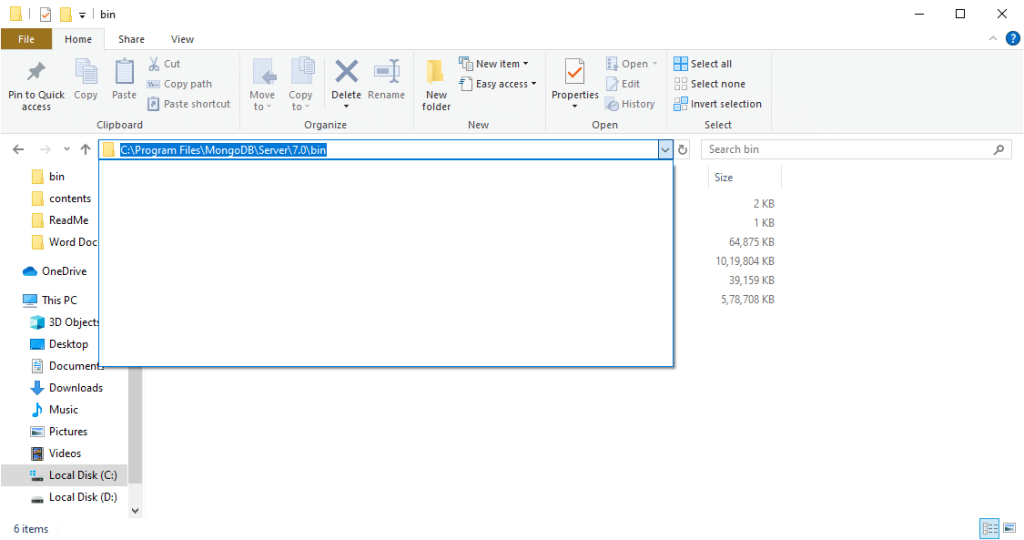Click the Cut scissors option
This screenshot has width=1024, height=540.
point(164,63)
